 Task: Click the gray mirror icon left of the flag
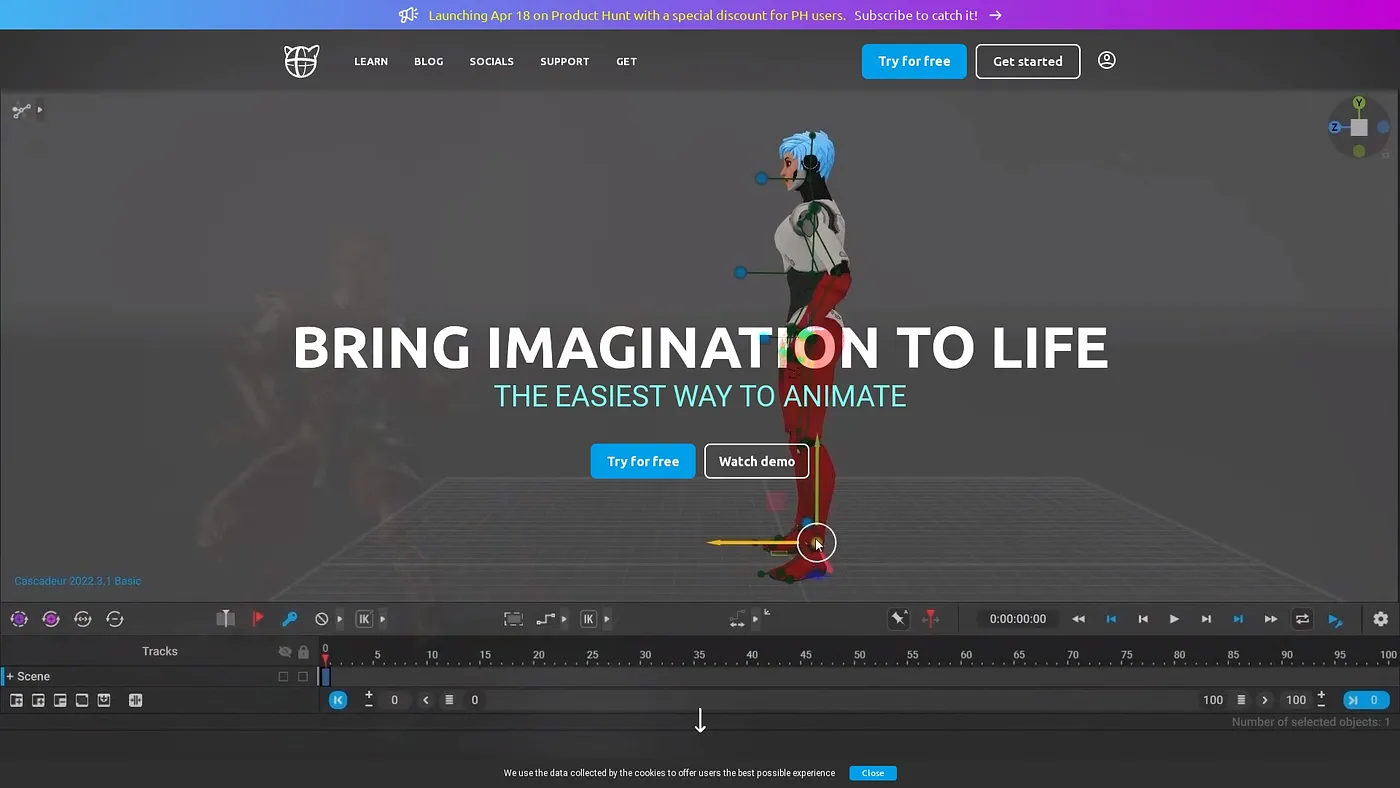tap(226, 619)
